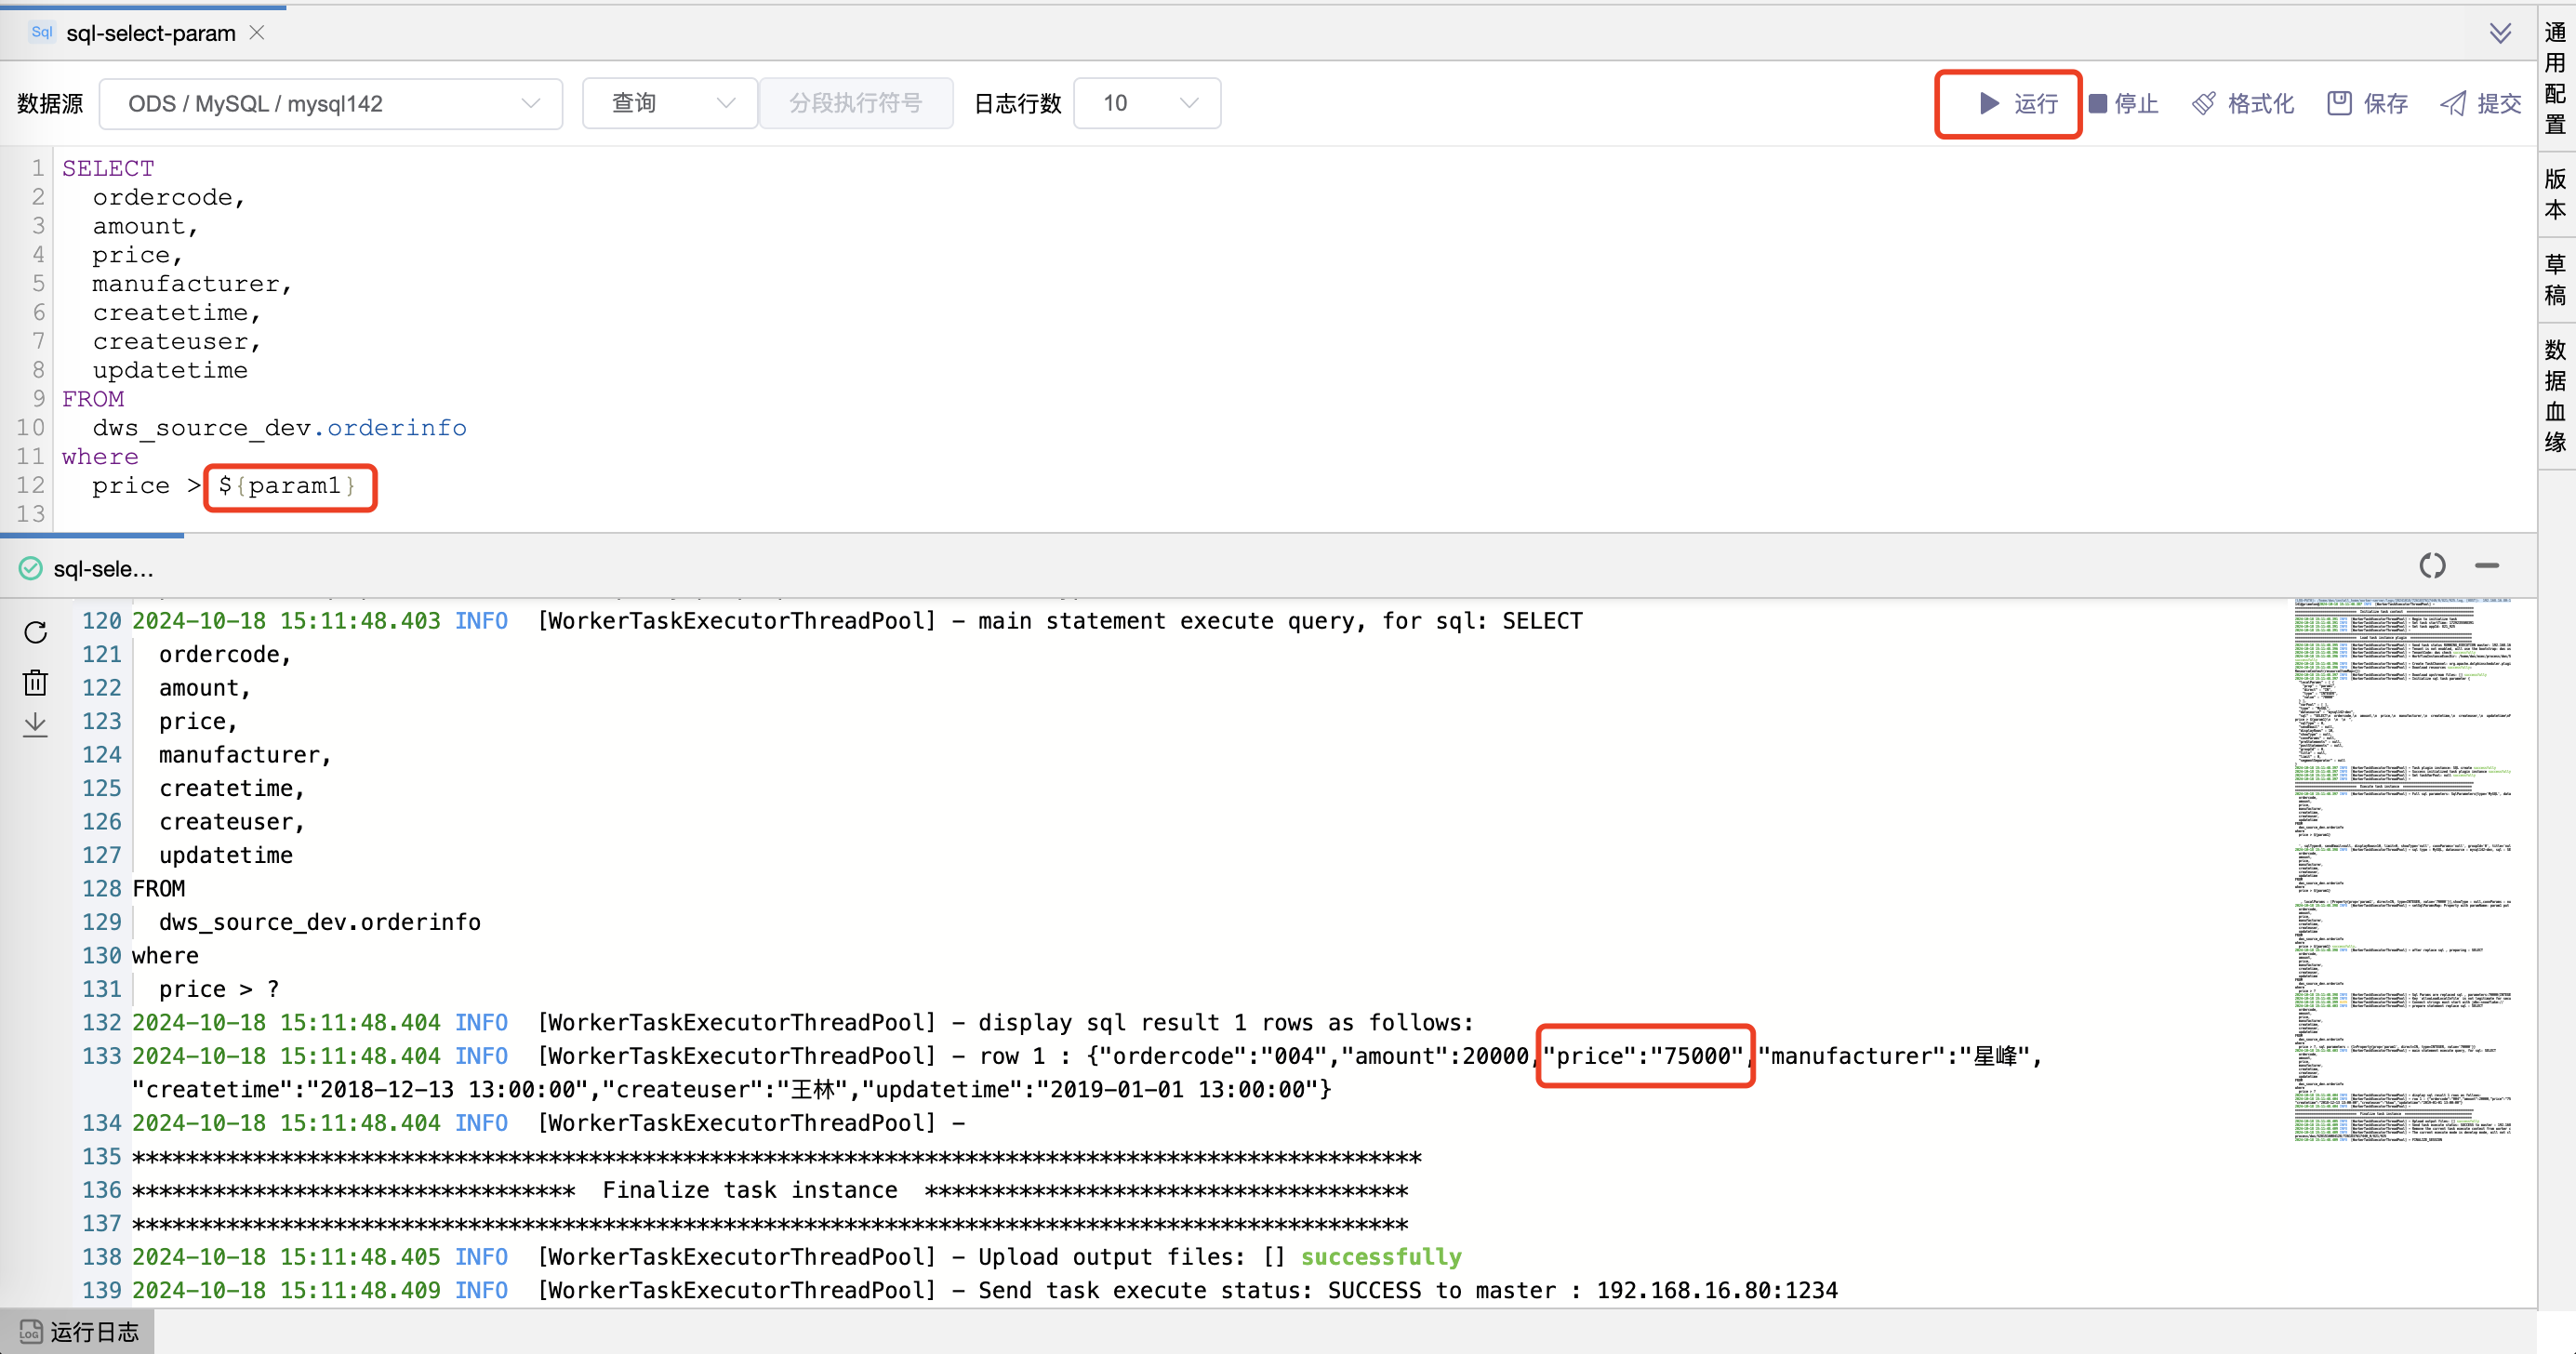Save the SQL script
2576x1354 pixels.
(x=2366, y=103)
